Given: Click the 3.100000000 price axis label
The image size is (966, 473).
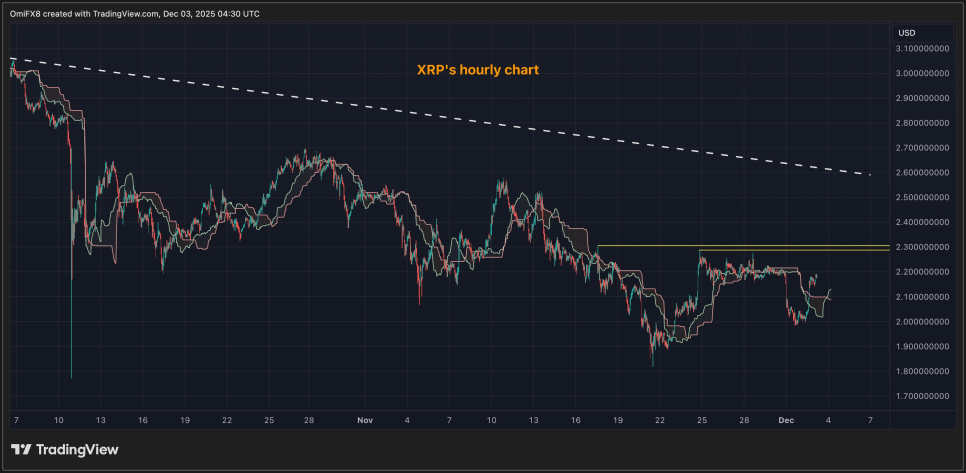Looking at the screenshot, I should [x=920, y=48].
